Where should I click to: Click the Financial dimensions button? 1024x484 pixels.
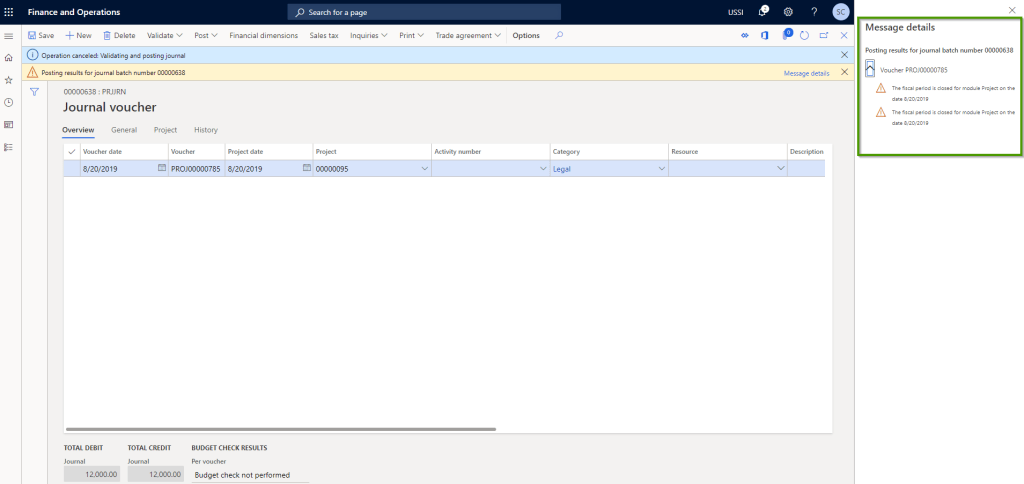[263, 35]
